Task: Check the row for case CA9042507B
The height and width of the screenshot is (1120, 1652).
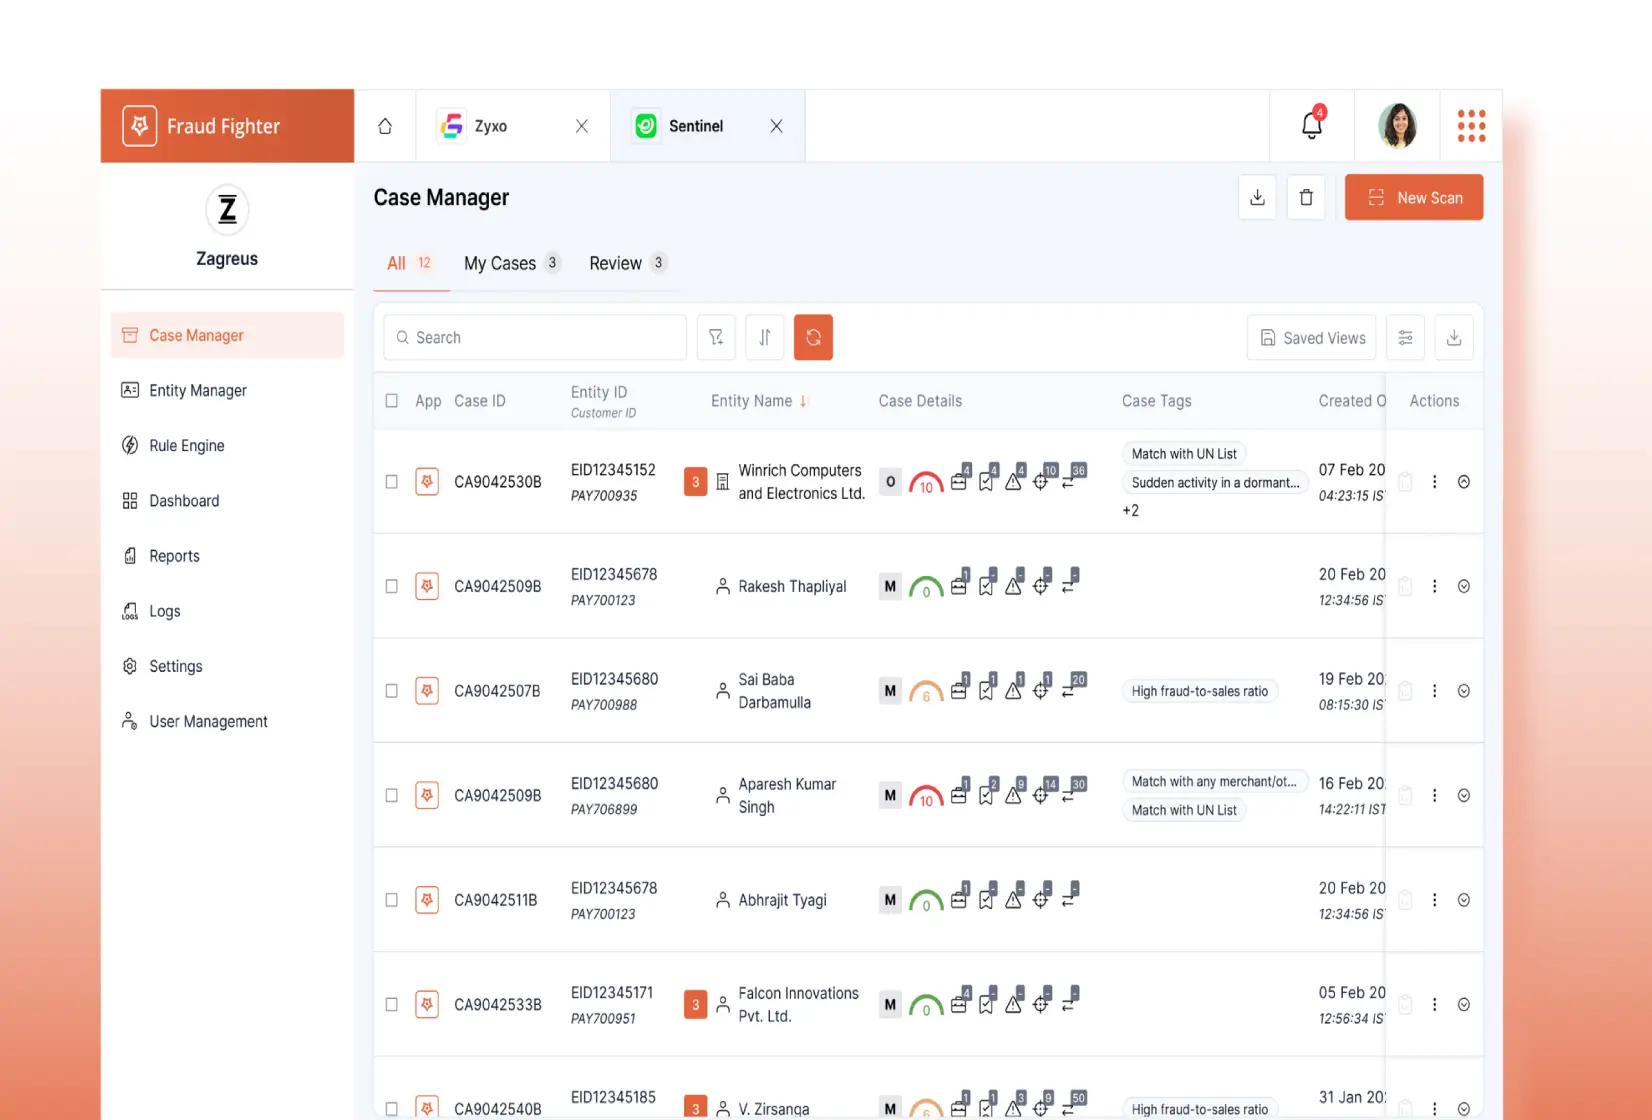Action: point(391,691)
